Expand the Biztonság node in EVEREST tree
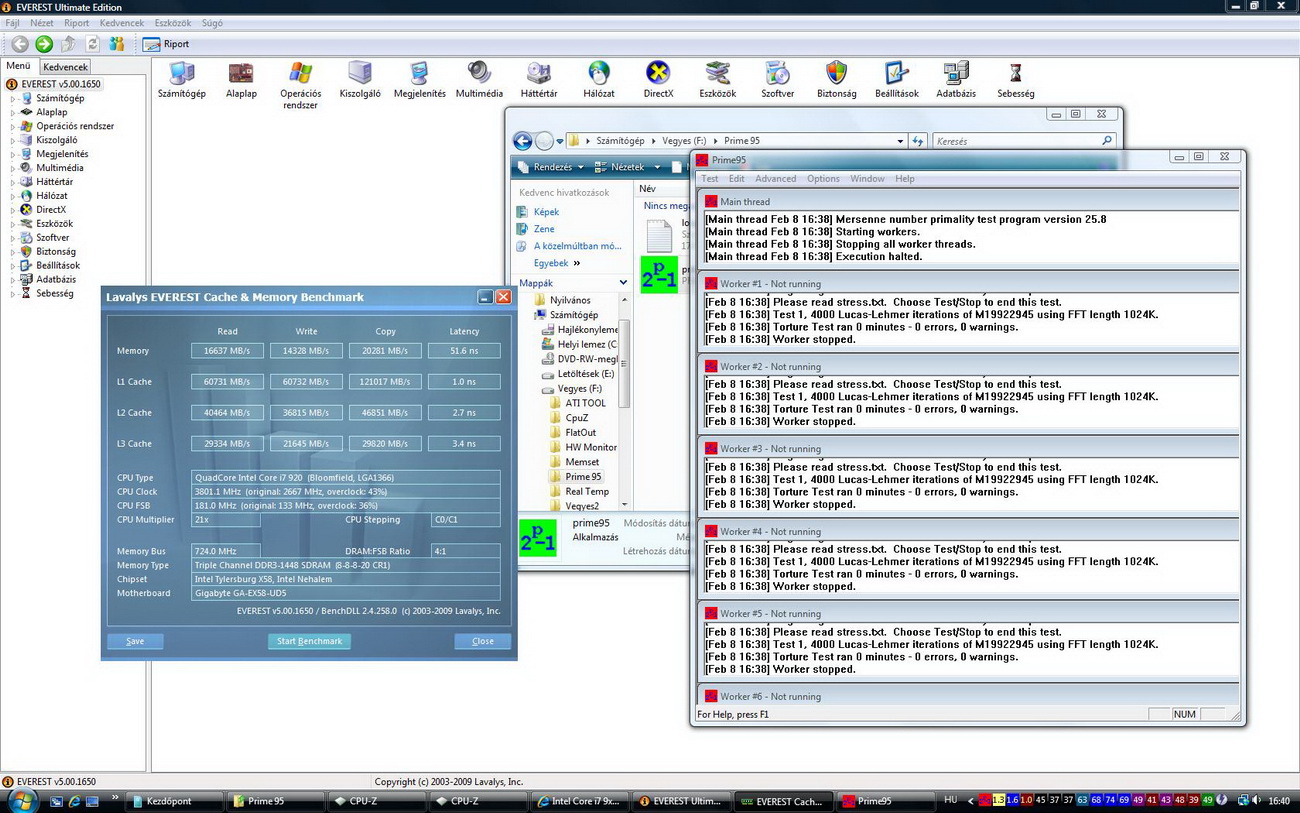Image resolution: width=1300 pixels, height=813 pixels. pyautogui.click(x=13, y=251)
